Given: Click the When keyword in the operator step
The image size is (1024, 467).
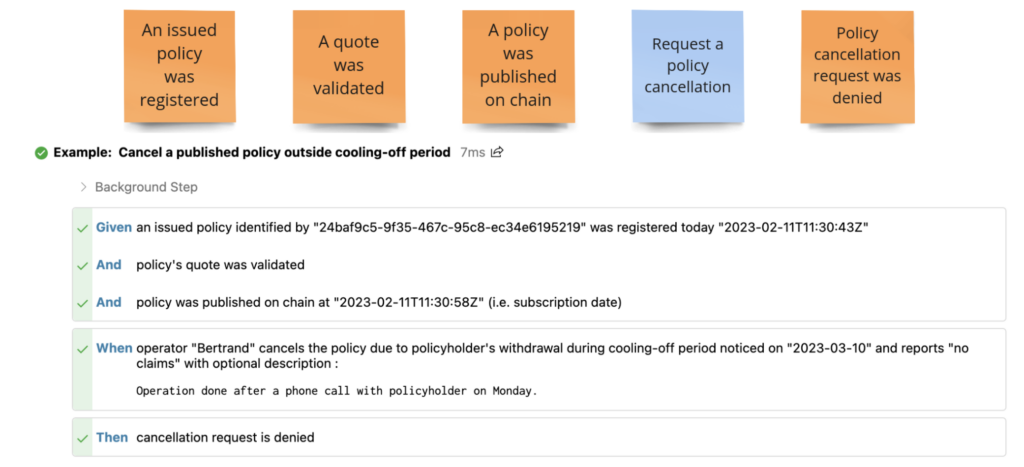Looking at the screenshot, I should point(113,348).
